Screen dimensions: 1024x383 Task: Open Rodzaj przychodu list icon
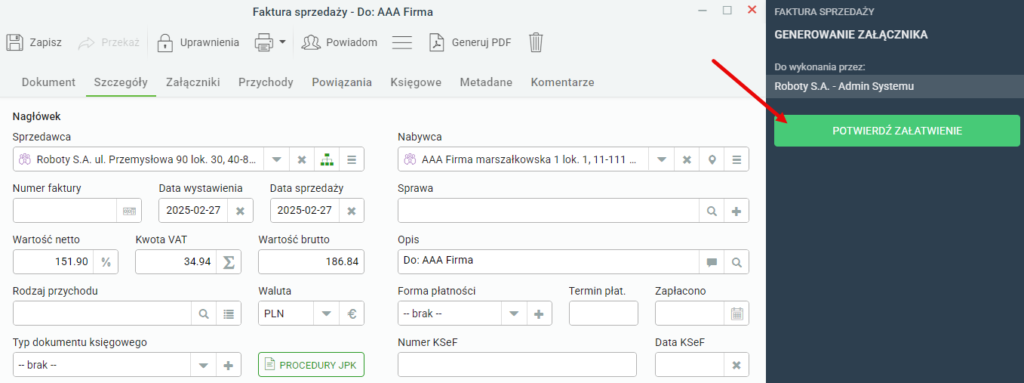click(229, 313)
